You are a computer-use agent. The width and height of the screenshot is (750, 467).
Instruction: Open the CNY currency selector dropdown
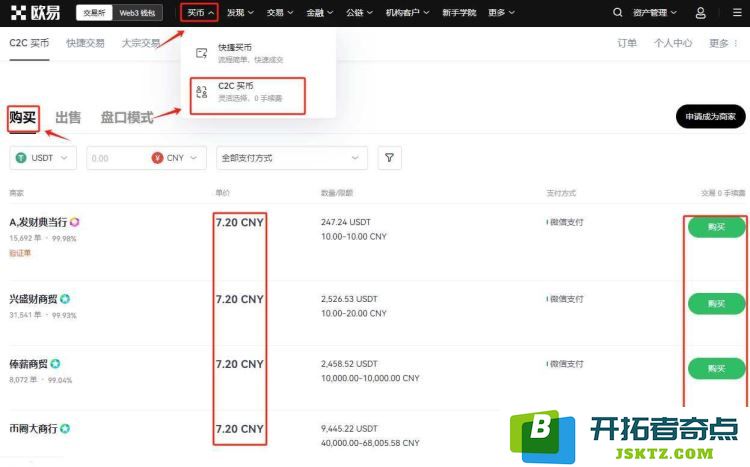click(x=175, y=158)
